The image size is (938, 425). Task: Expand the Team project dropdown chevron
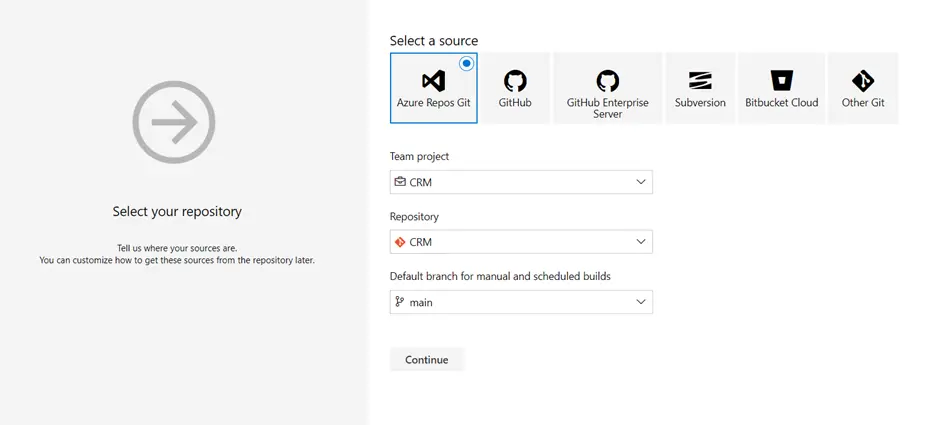(641, 182)
